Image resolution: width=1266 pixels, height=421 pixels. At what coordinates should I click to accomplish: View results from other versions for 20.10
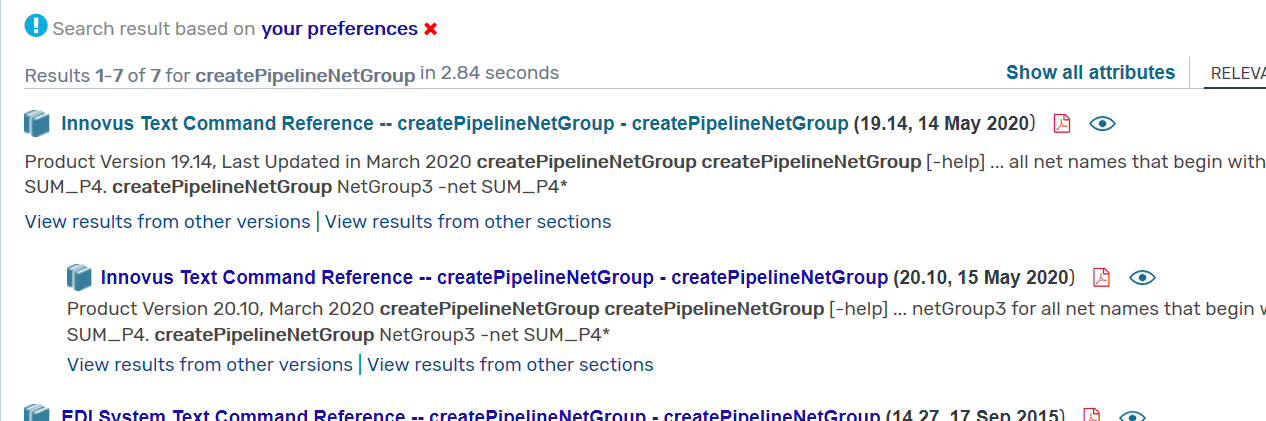(210, 364)
